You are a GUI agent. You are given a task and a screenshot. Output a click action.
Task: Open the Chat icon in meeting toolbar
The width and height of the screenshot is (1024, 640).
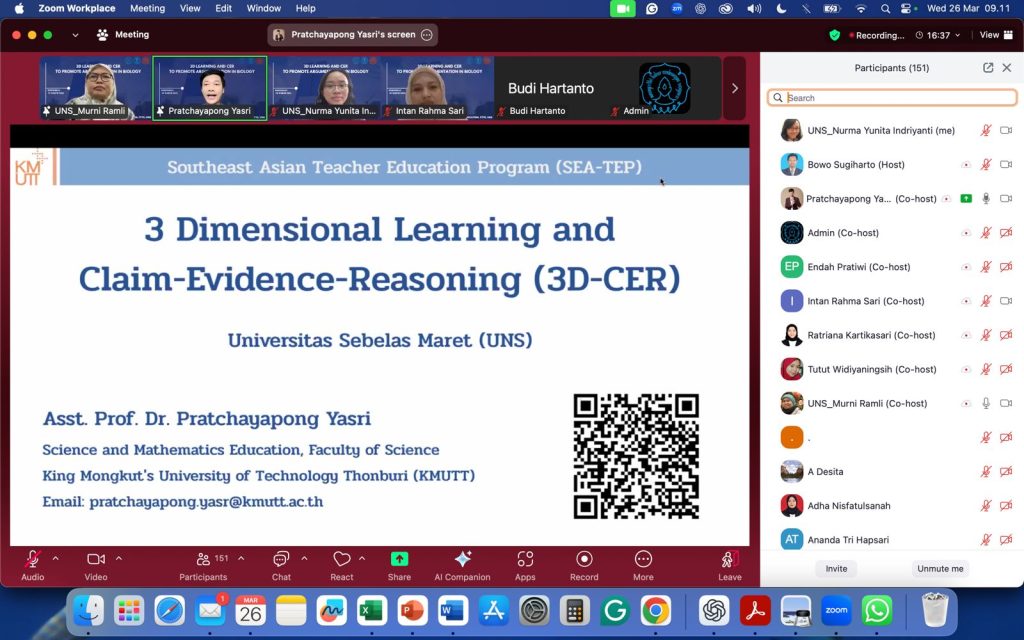point(281,560)
